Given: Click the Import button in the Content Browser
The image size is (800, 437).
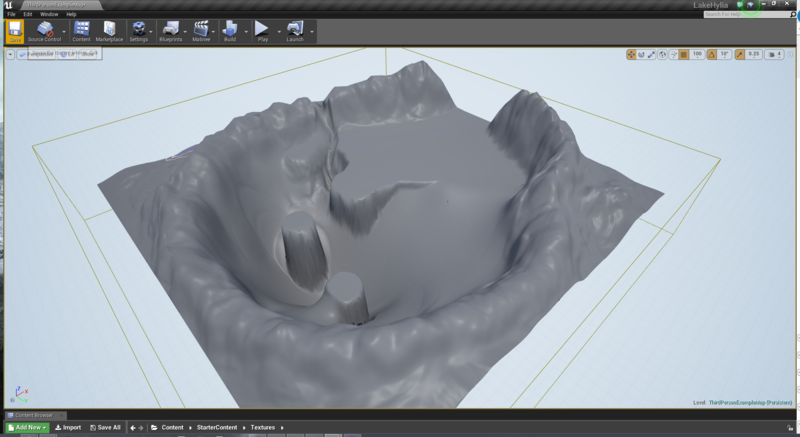Looking at the screenshot, I should click(x=68, y=427).
